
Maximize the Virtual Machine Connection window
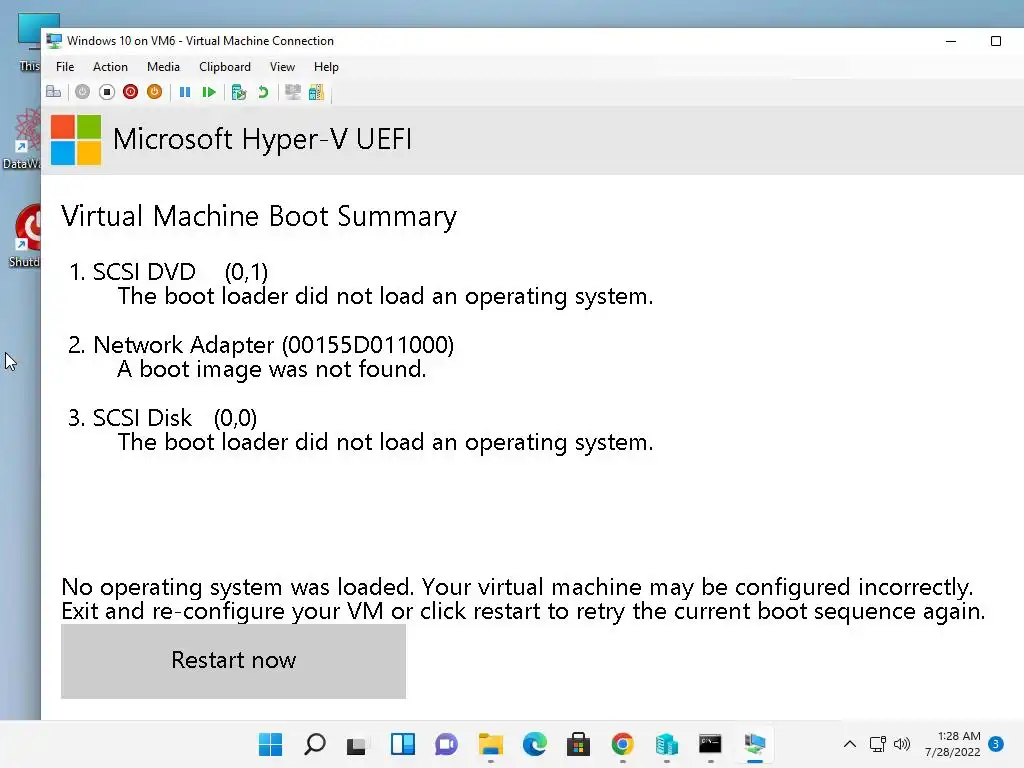[995, 40]
